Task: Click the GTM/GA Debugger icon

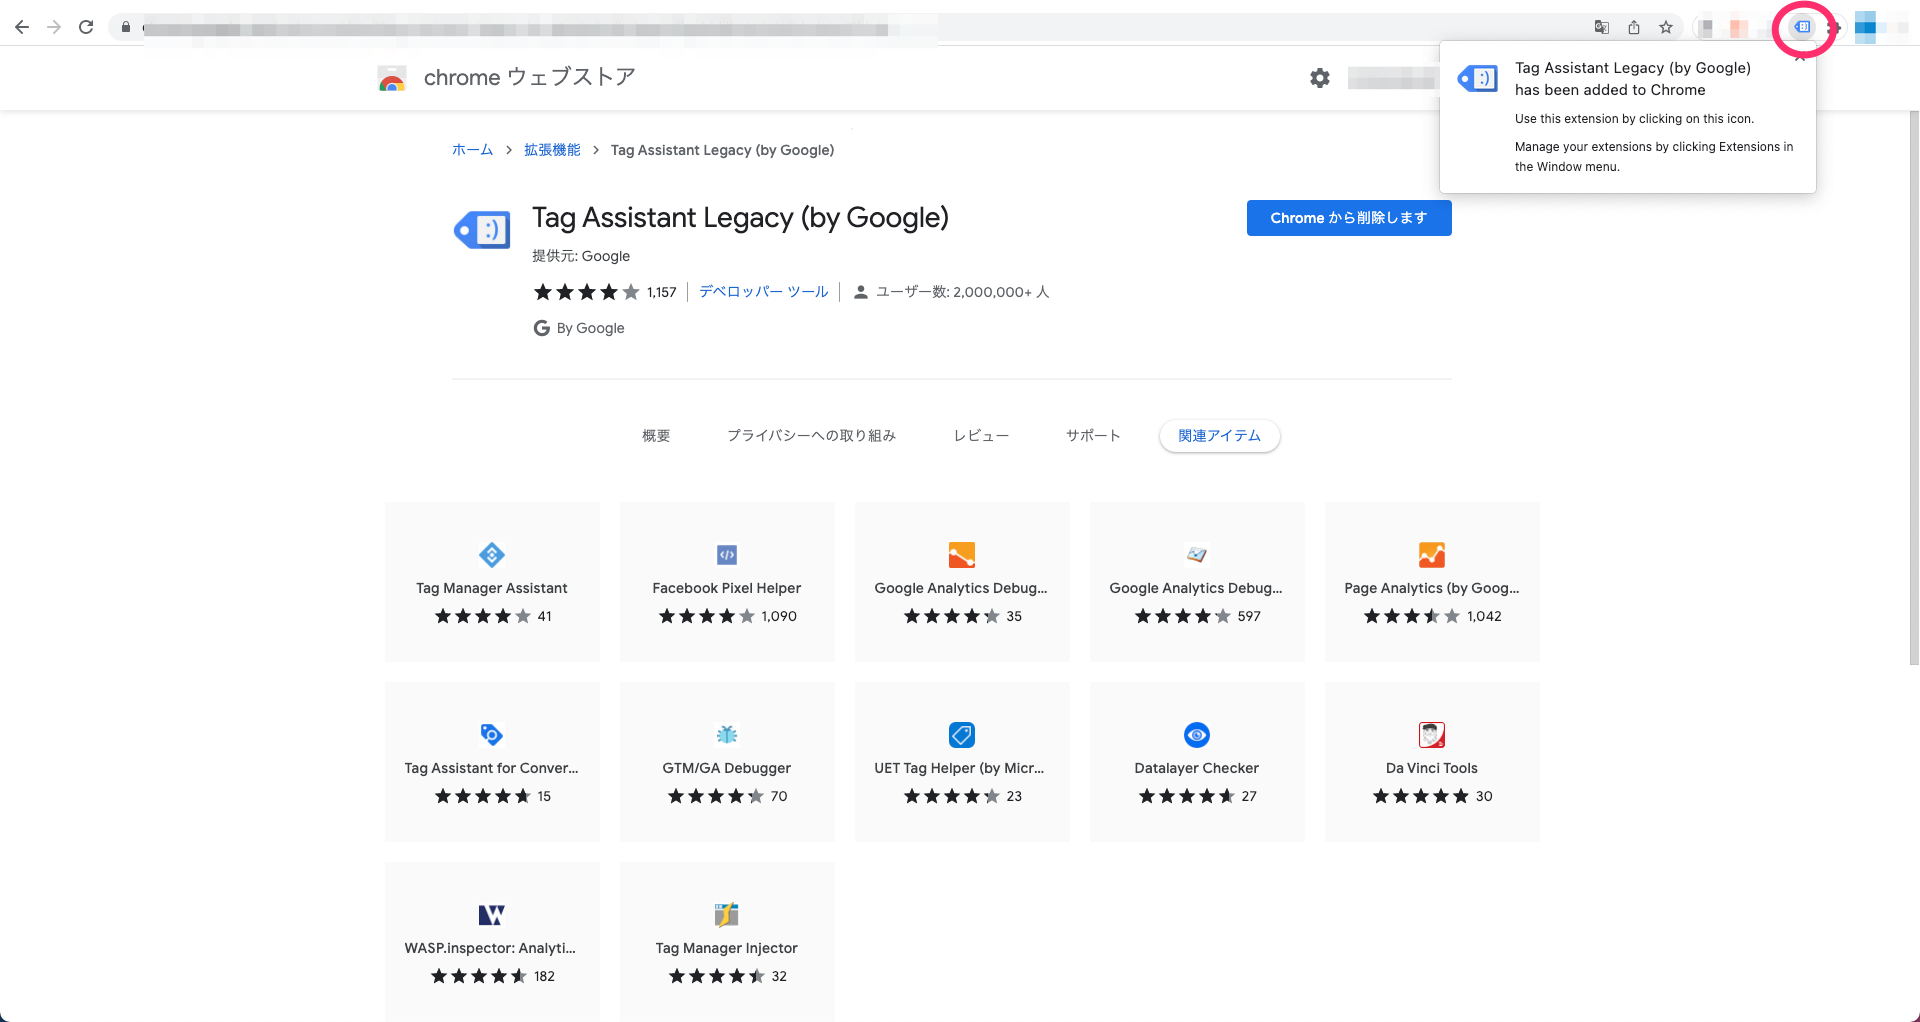Action: pos(726,735)
